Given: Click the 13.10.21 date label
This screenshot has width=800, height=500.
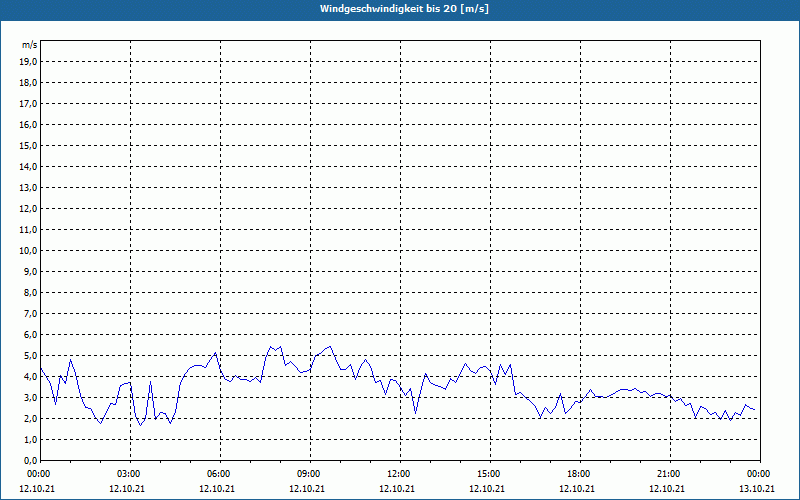Looking at the screenshot, I should [757, 488].
